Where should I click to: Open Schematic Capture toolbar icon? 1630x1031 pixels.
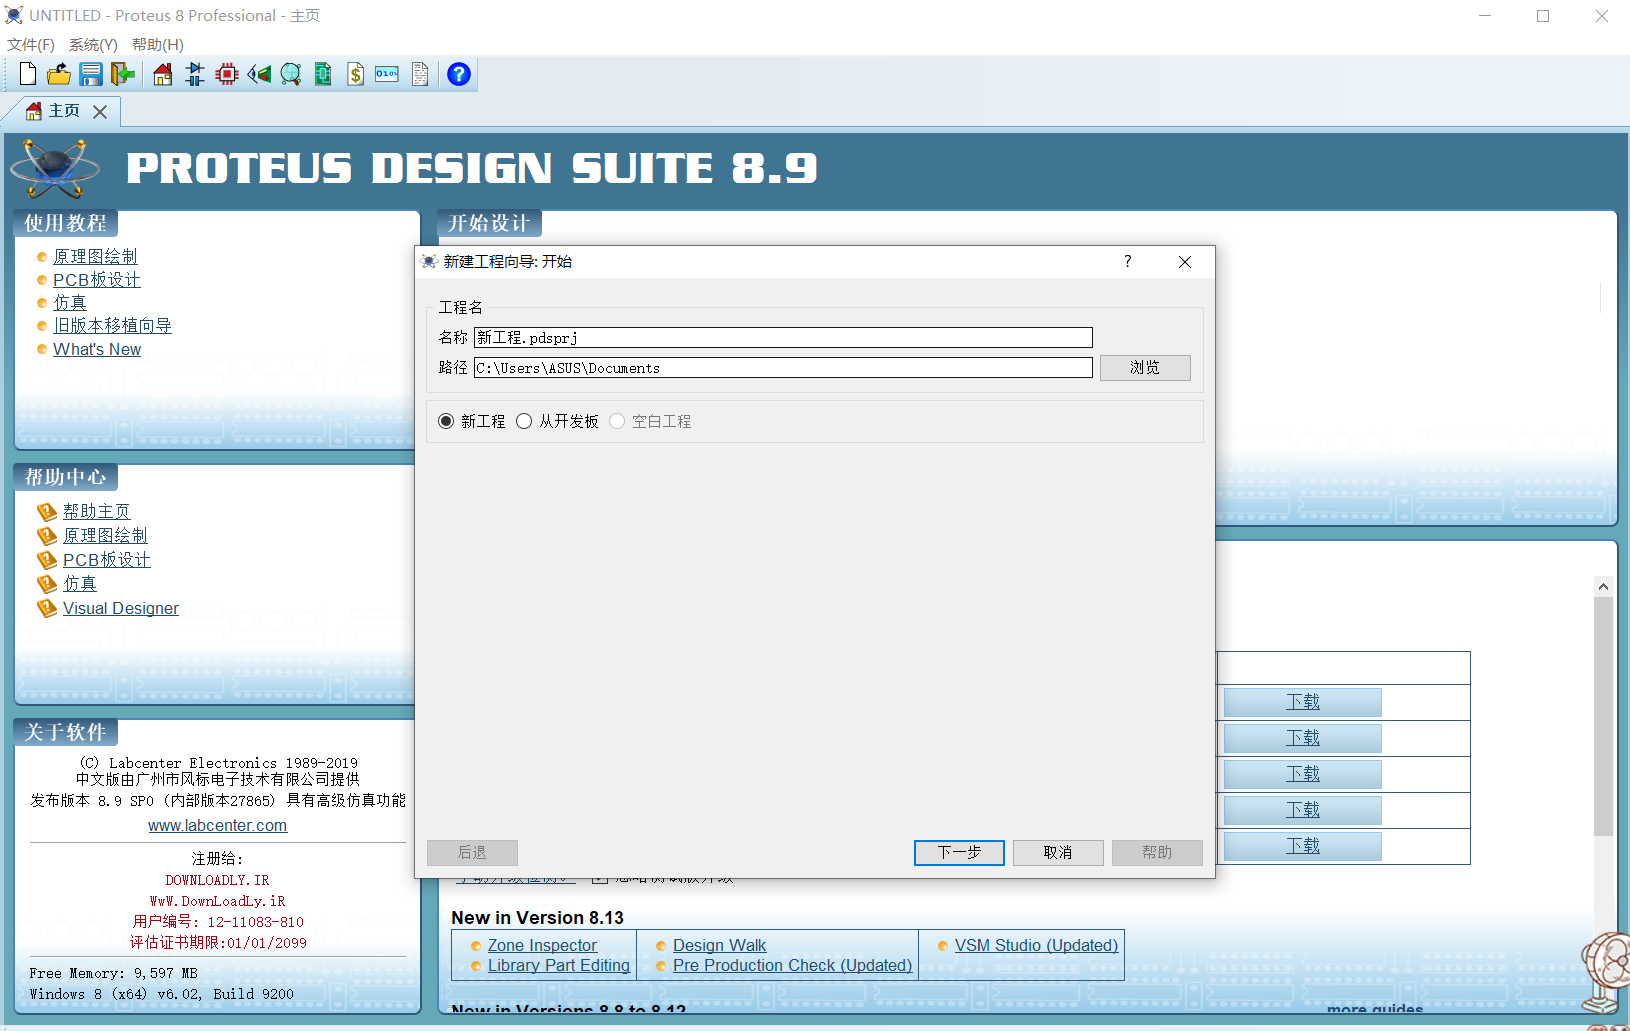pyautogui.click(x=195, y=74)
